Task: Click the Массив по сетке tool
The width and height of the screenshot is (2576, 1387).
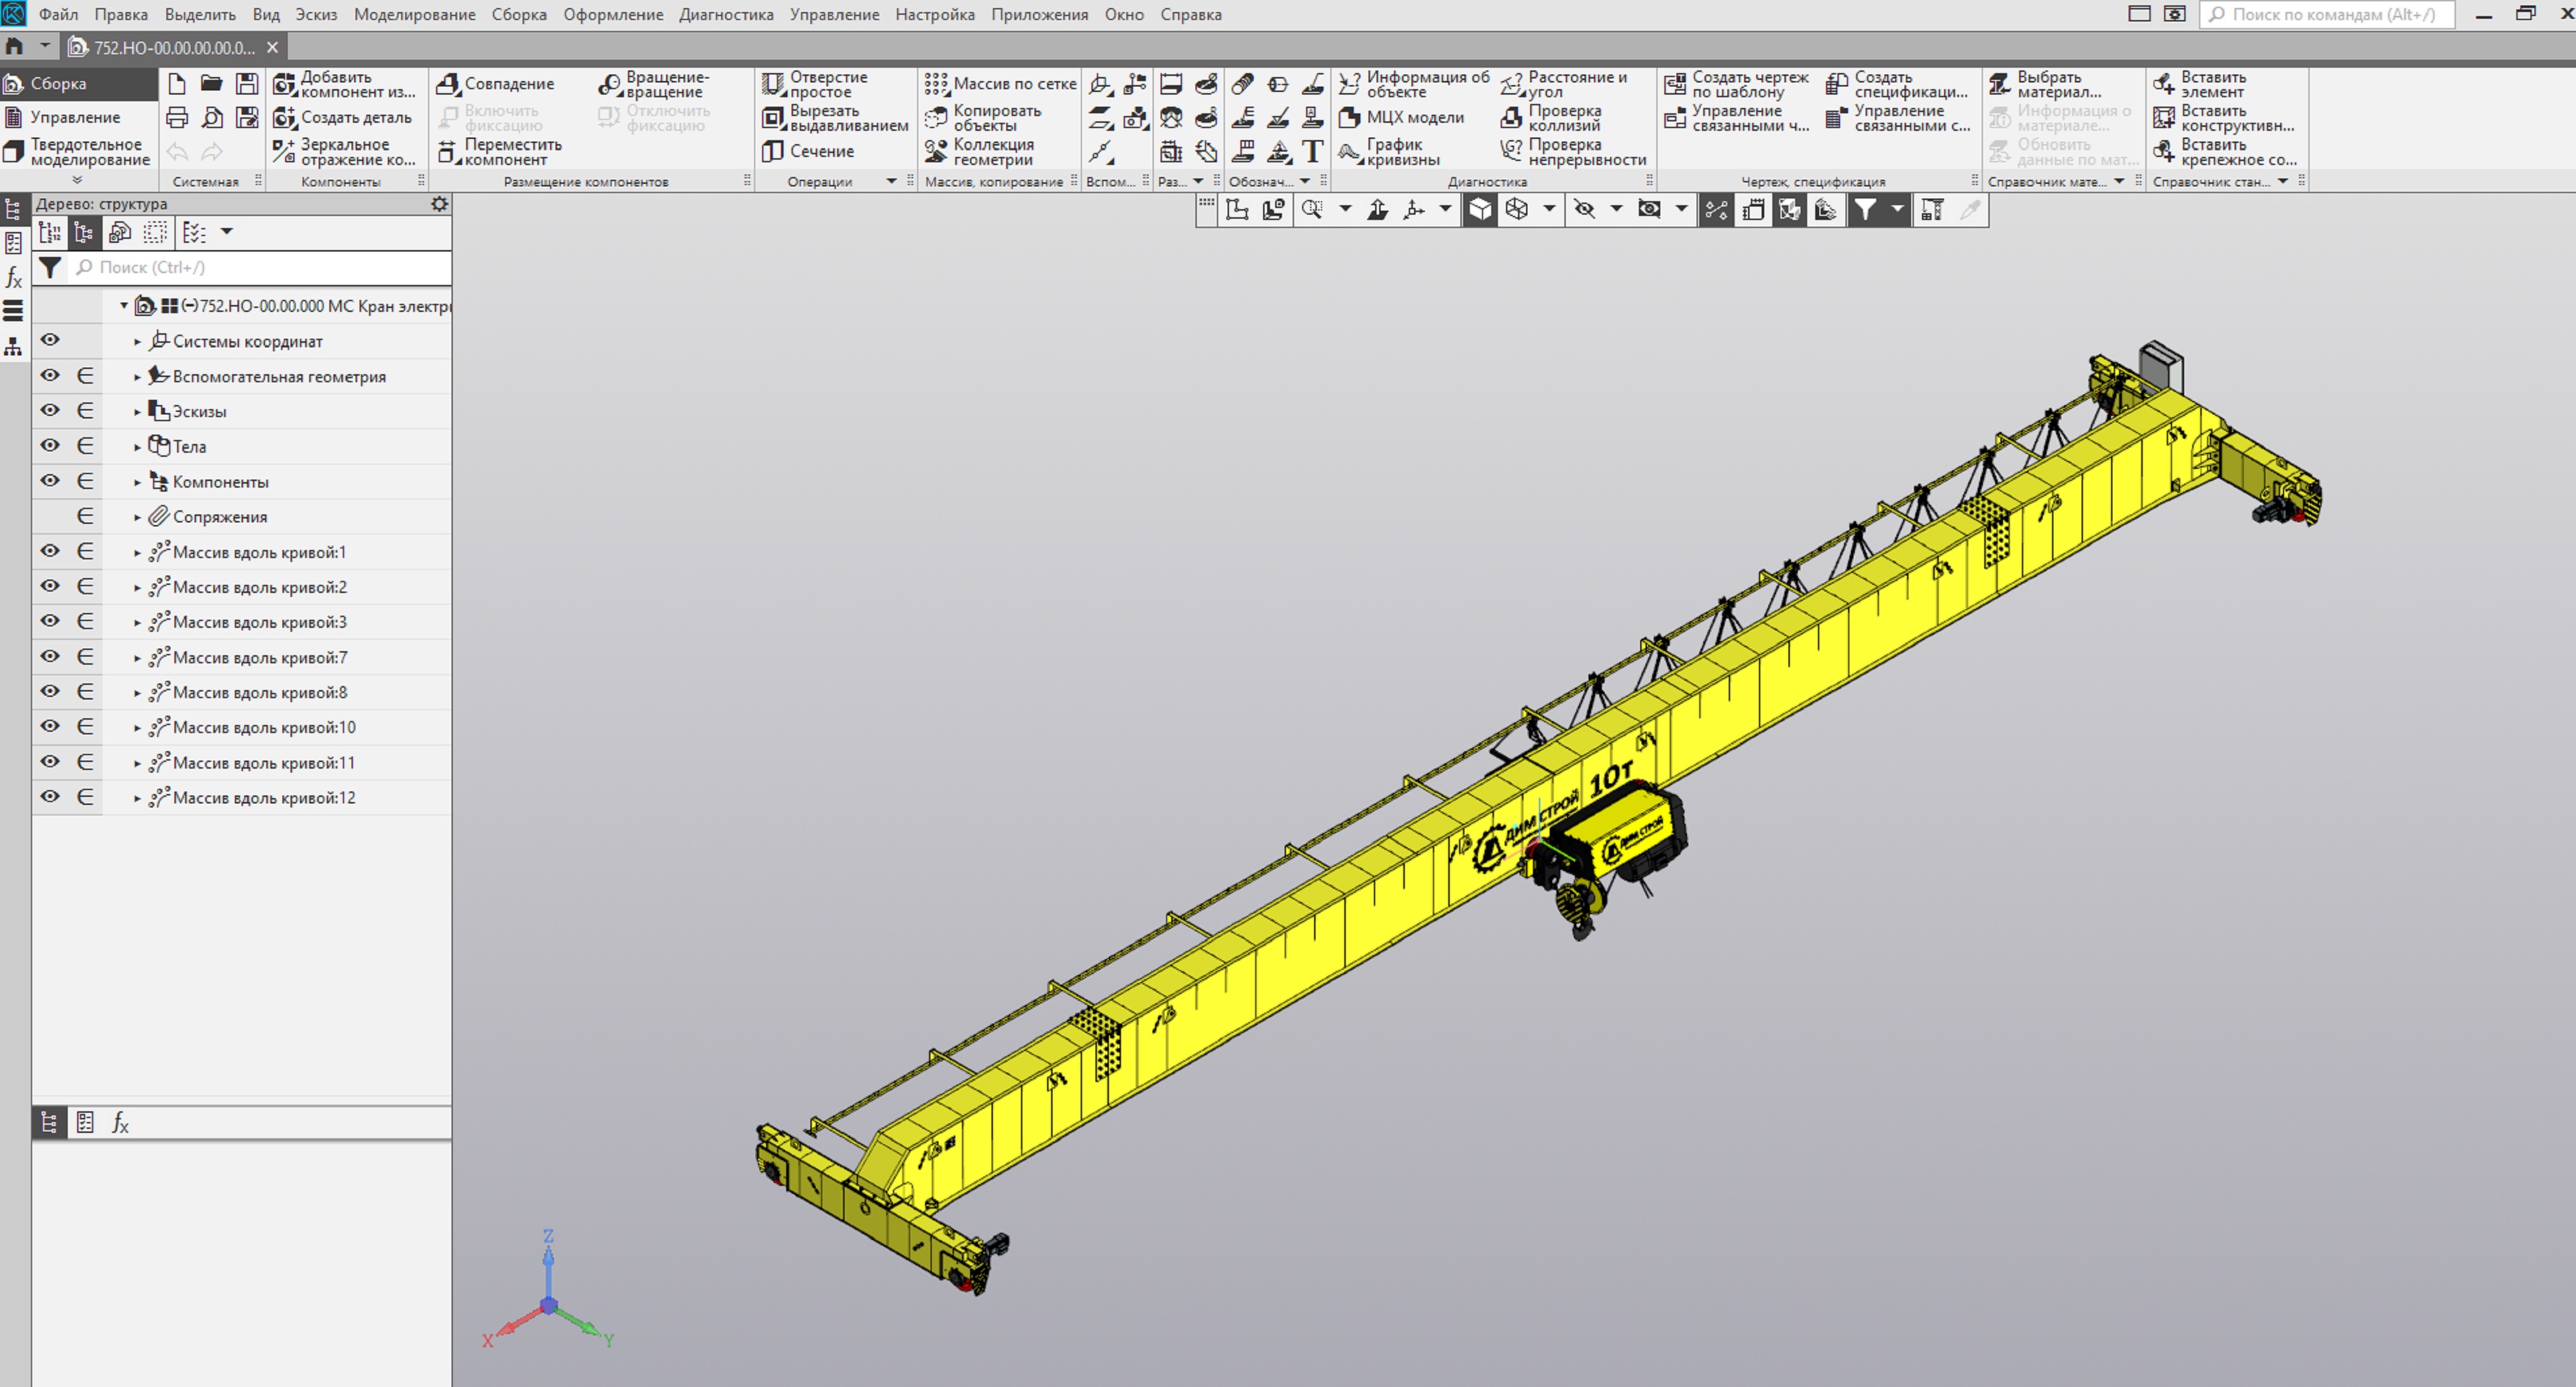Action: pyautogui.click(x=999, y=84)
